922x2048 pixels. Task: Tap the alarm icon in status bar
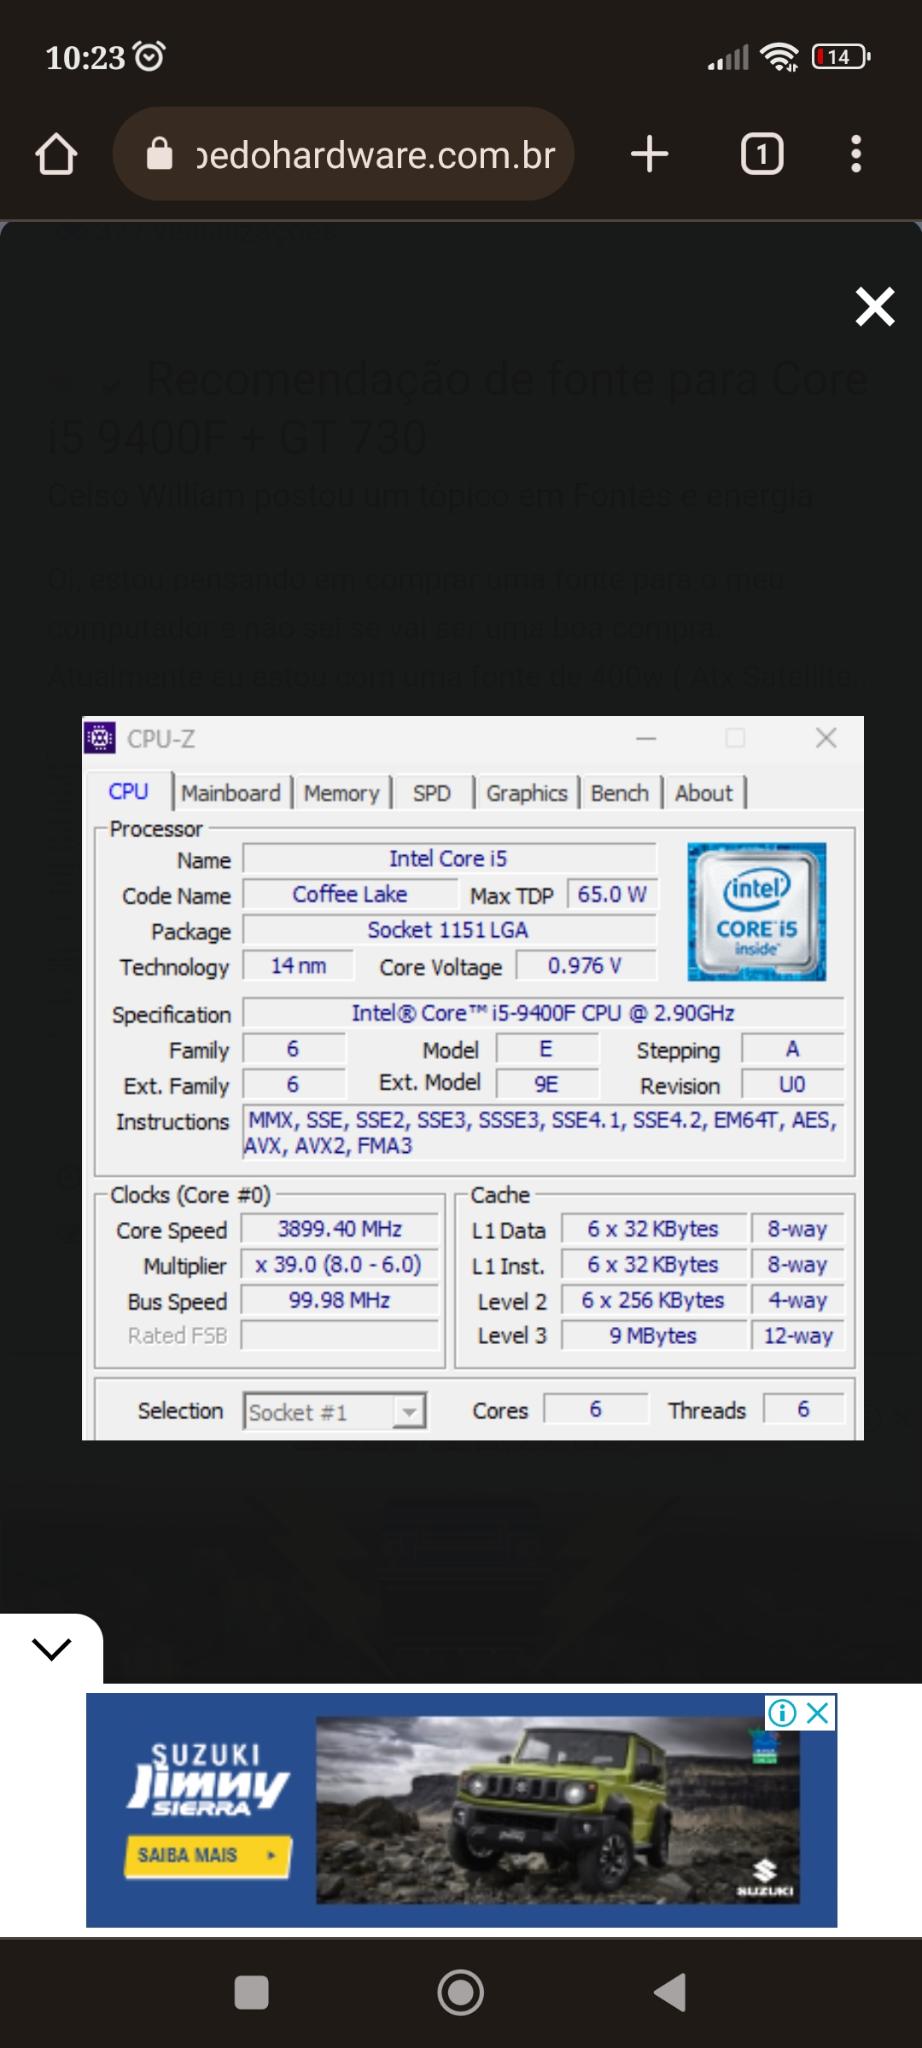[x=150, y=56]
